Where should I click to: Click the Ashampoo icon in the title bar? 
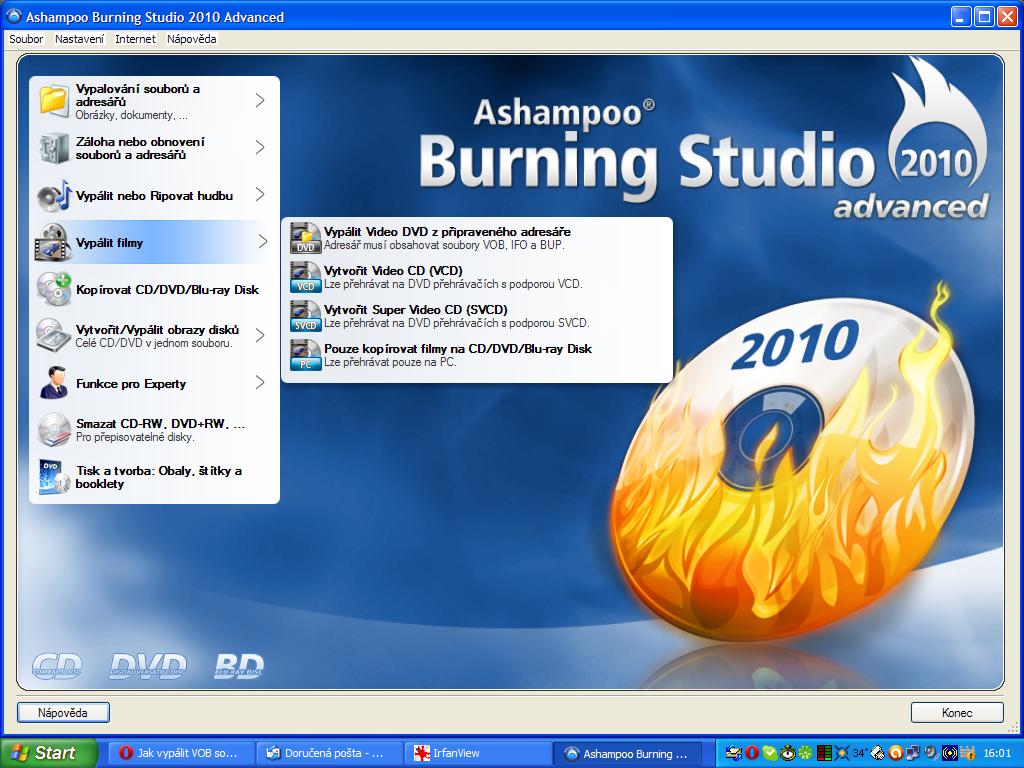13,16
